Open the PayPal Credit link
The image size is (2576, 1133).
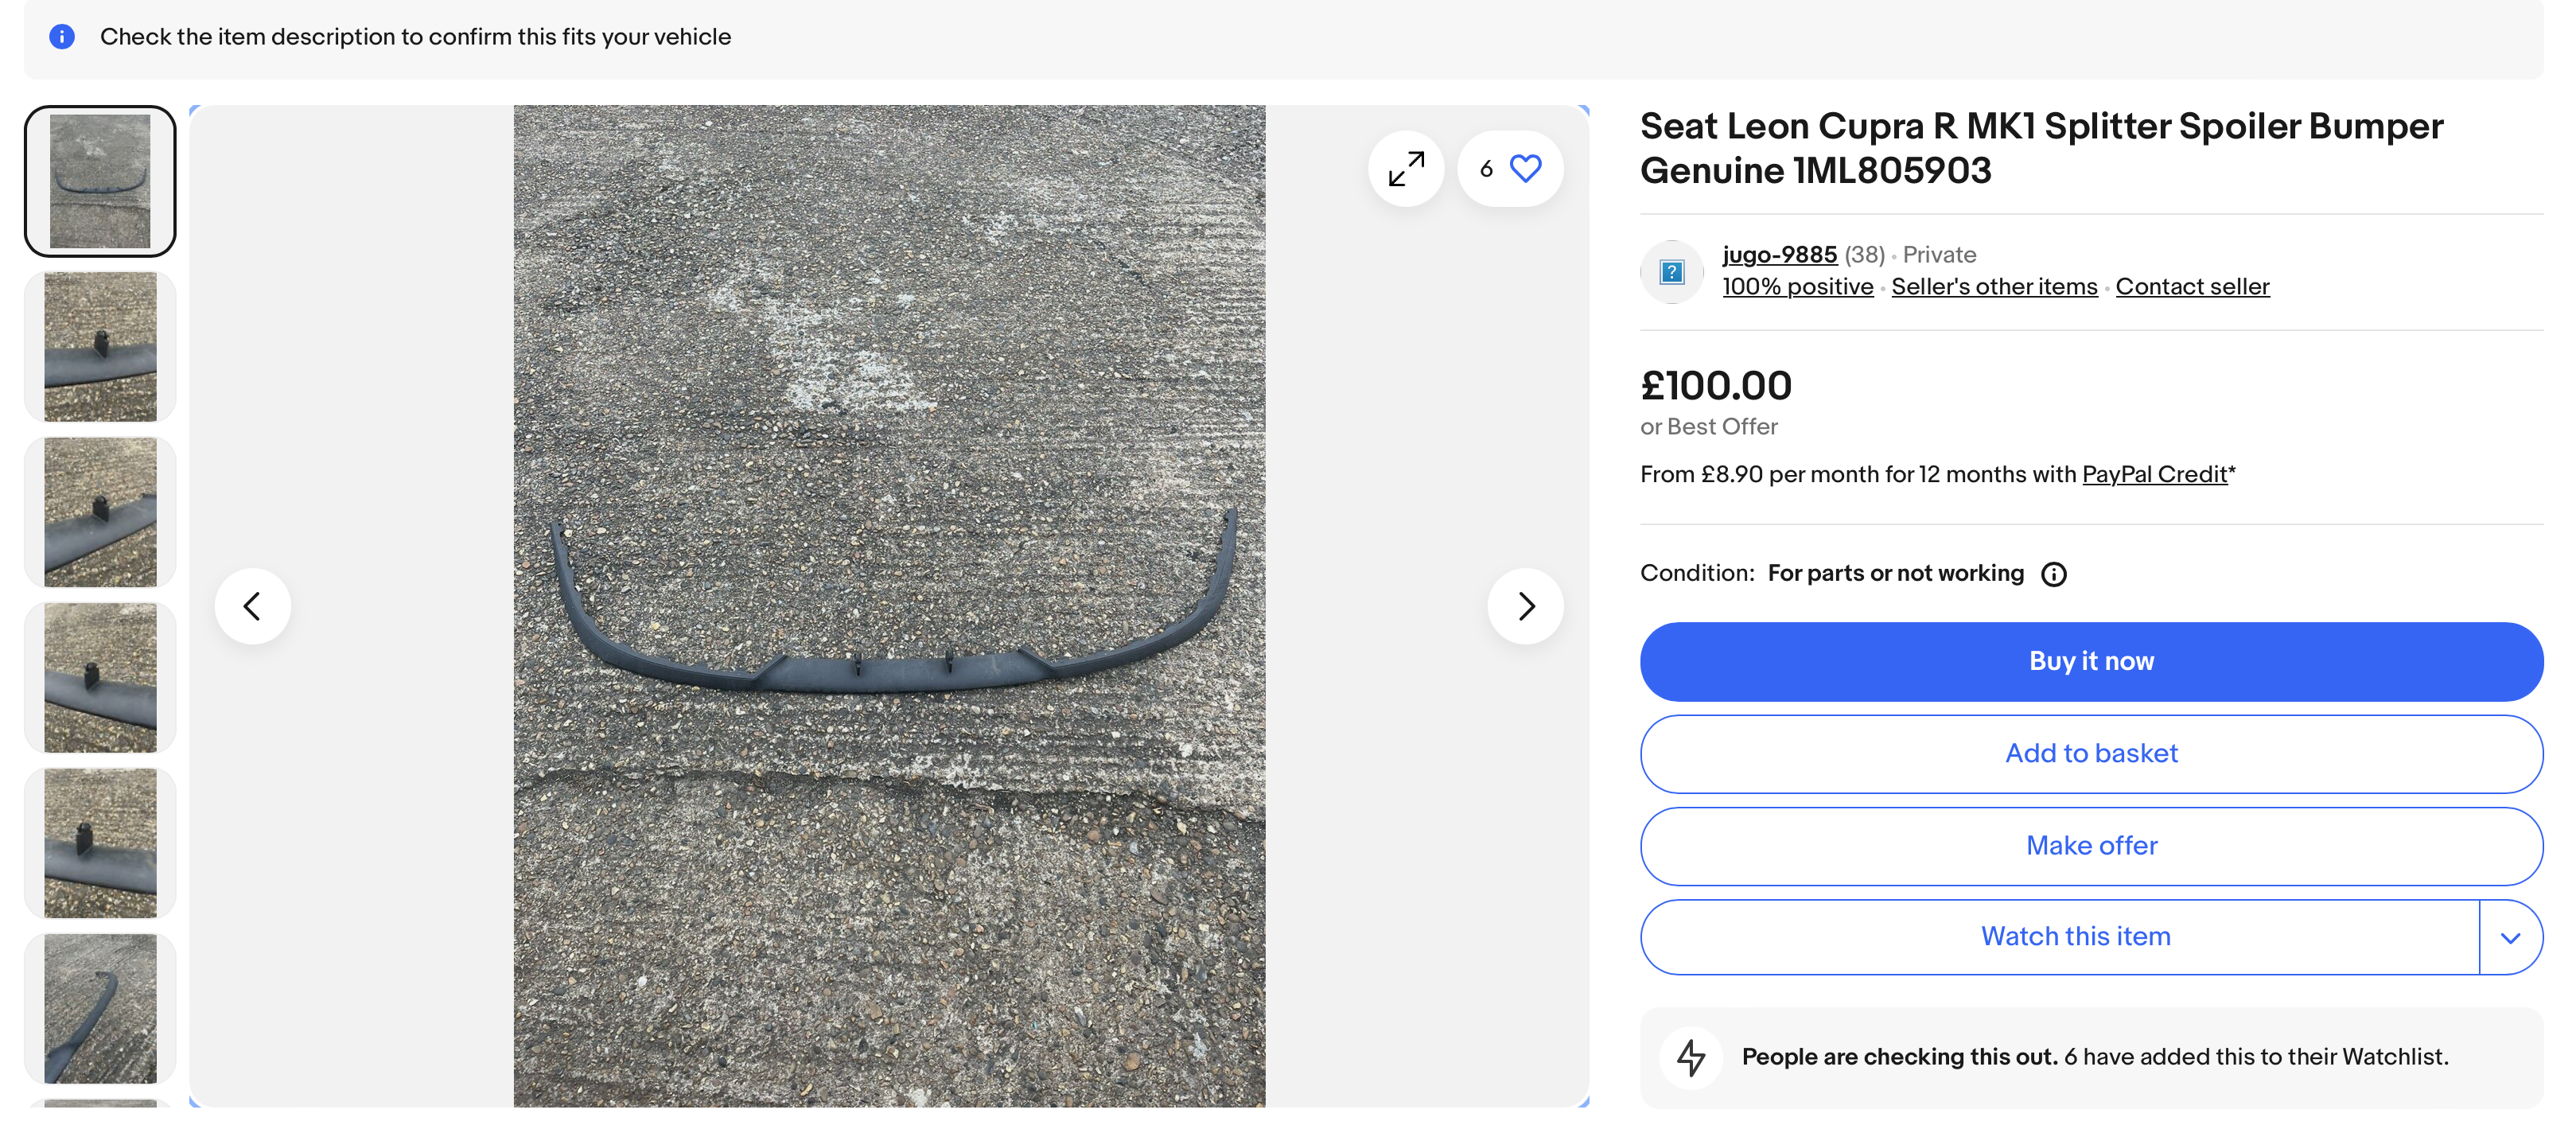pyautogui.click(x=2154, y=475)
